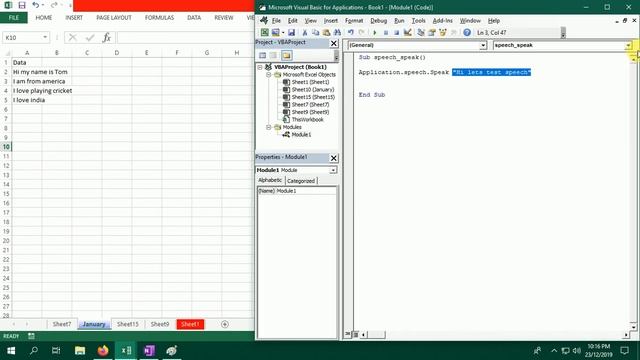Click Insert UserForm icon in VBA toolbar
This screenshot has width=640, height=360.
276,32
